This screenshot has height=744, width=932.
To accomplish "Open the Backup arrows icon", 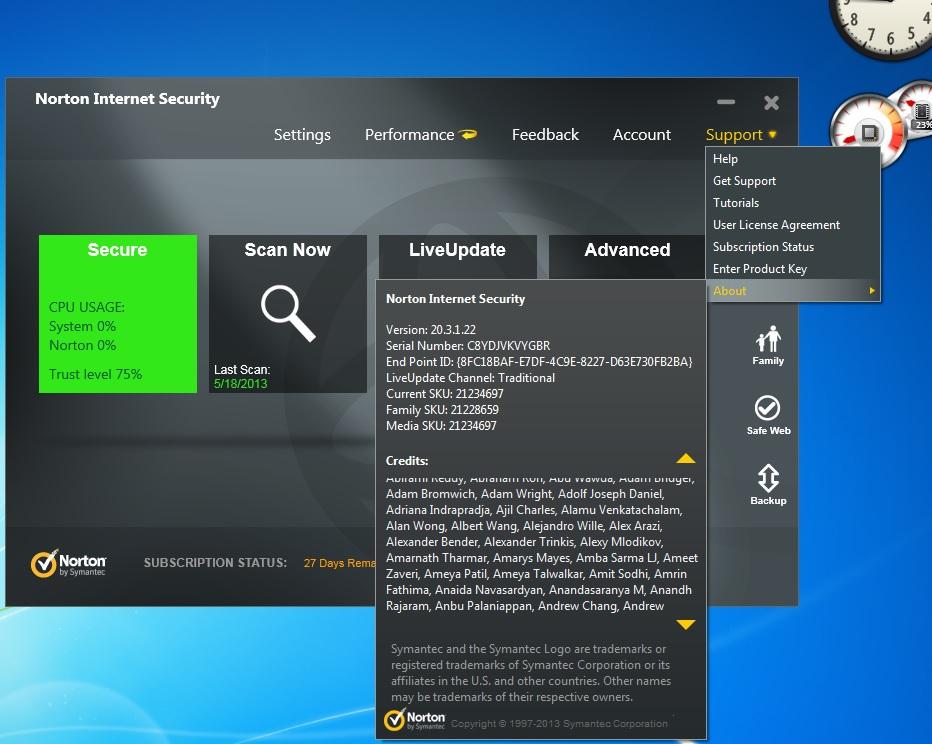I will point(768,478).
